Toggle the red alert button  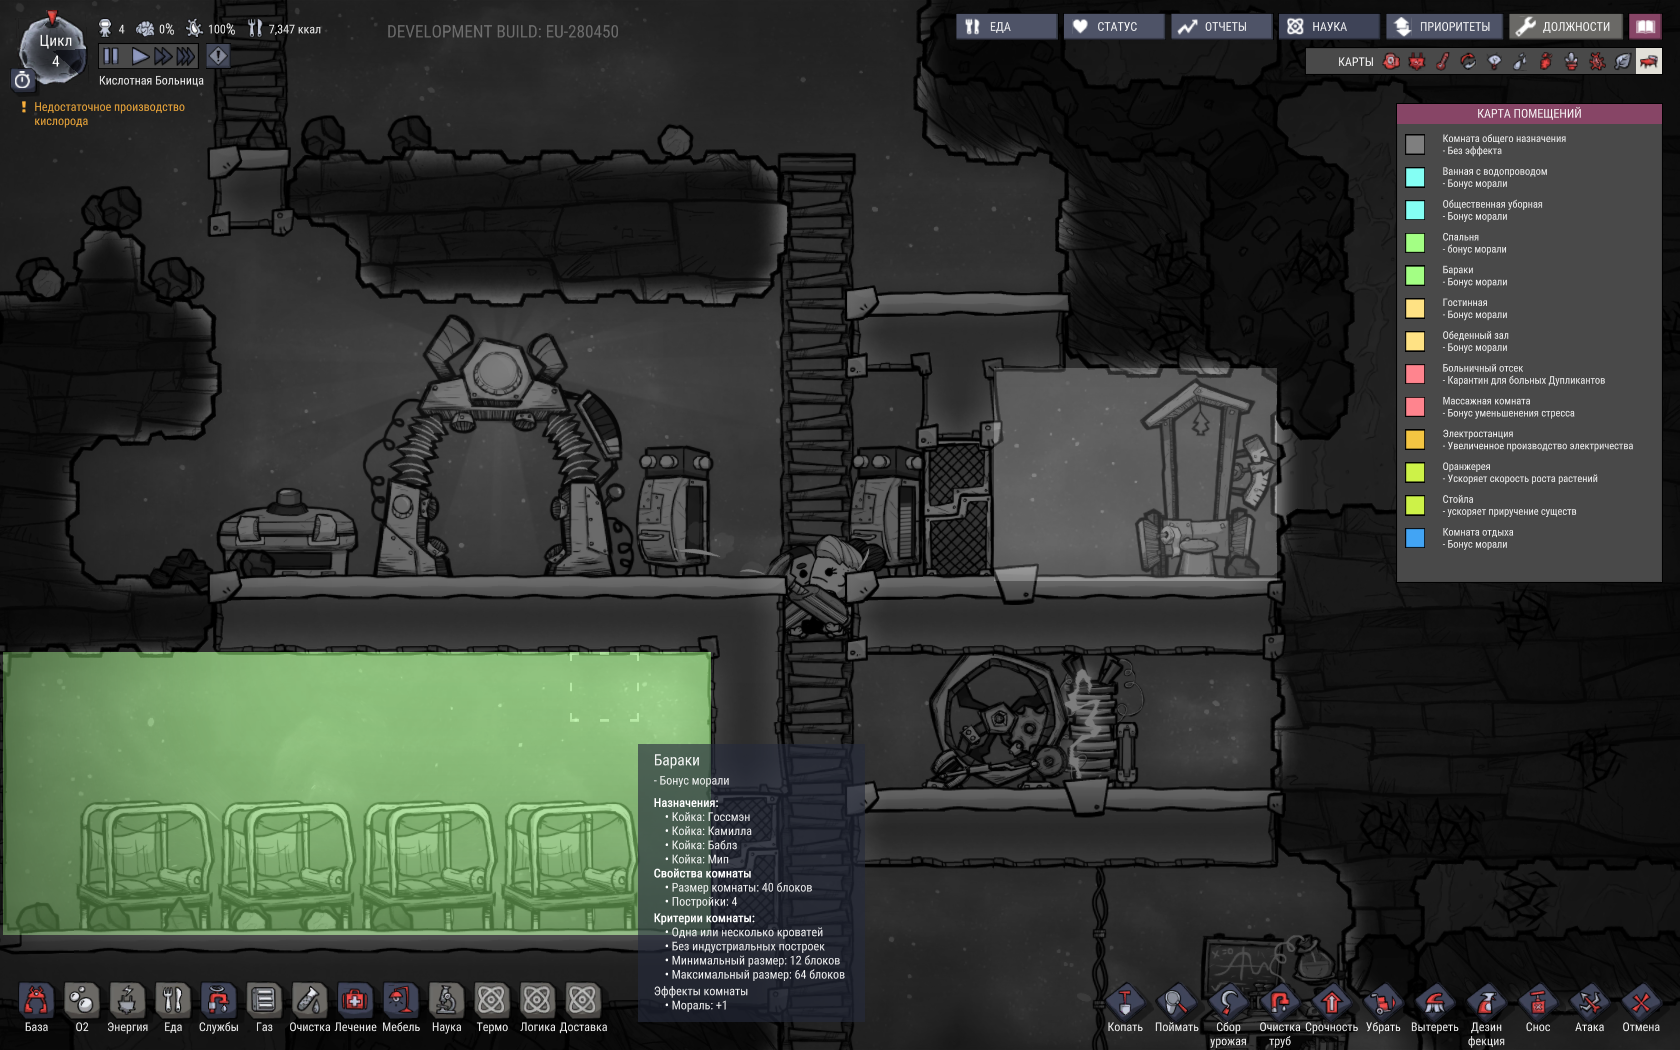(x=217, y=56)
